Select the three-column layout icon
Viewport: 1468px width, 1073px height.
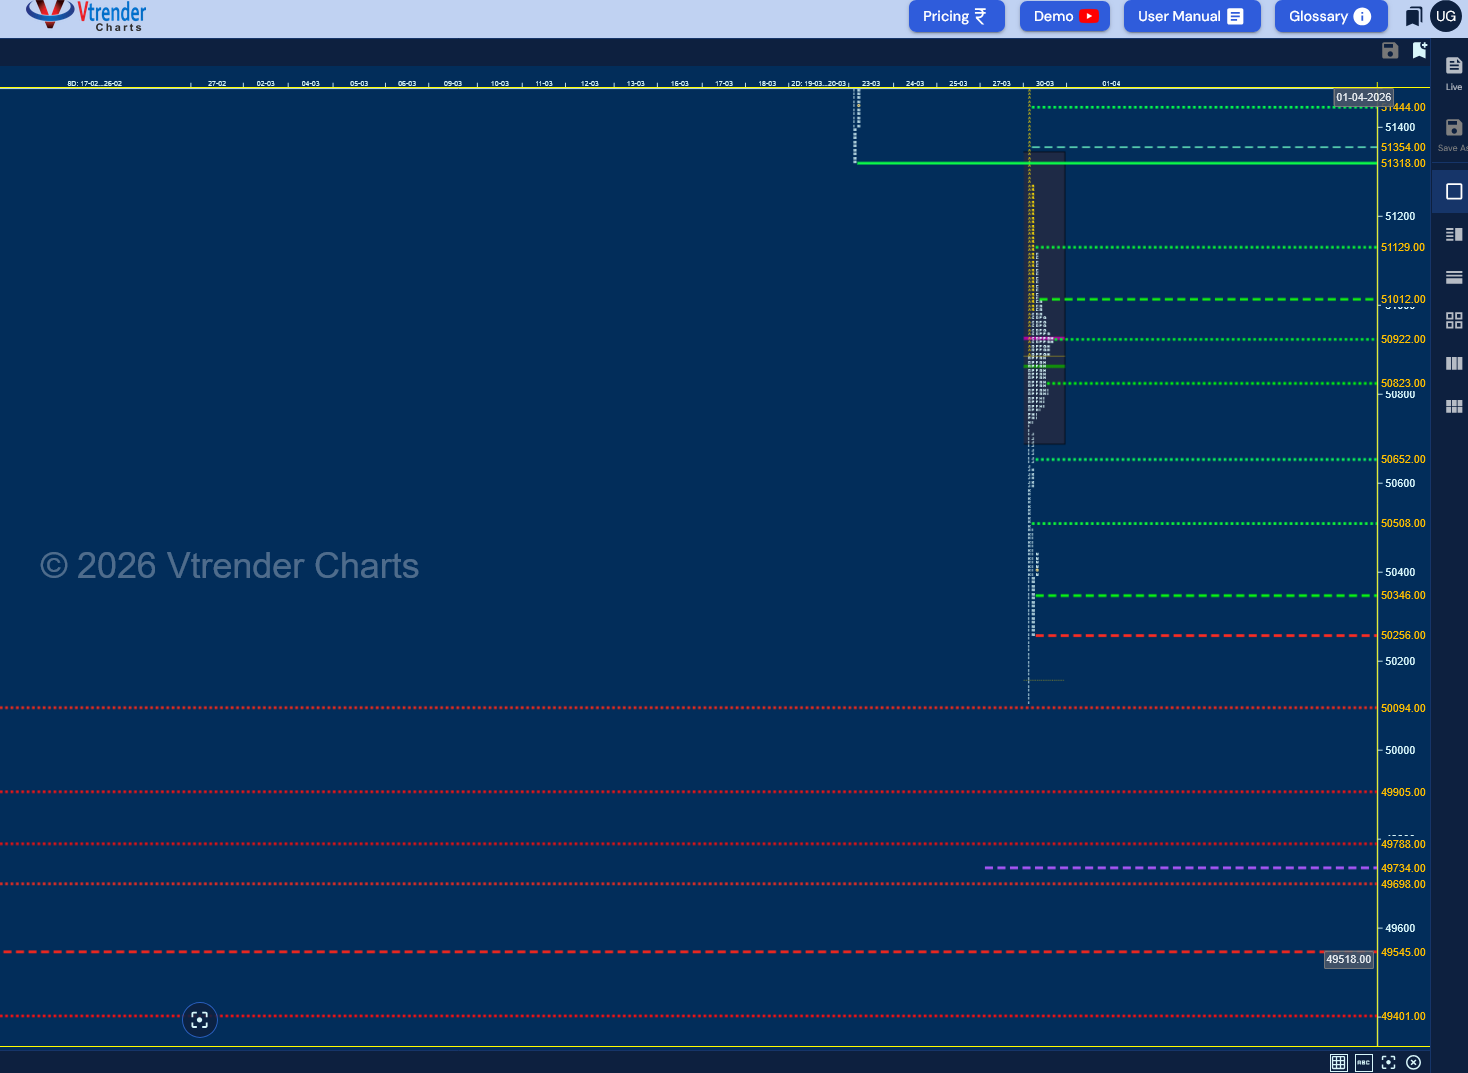[1453, 363]
